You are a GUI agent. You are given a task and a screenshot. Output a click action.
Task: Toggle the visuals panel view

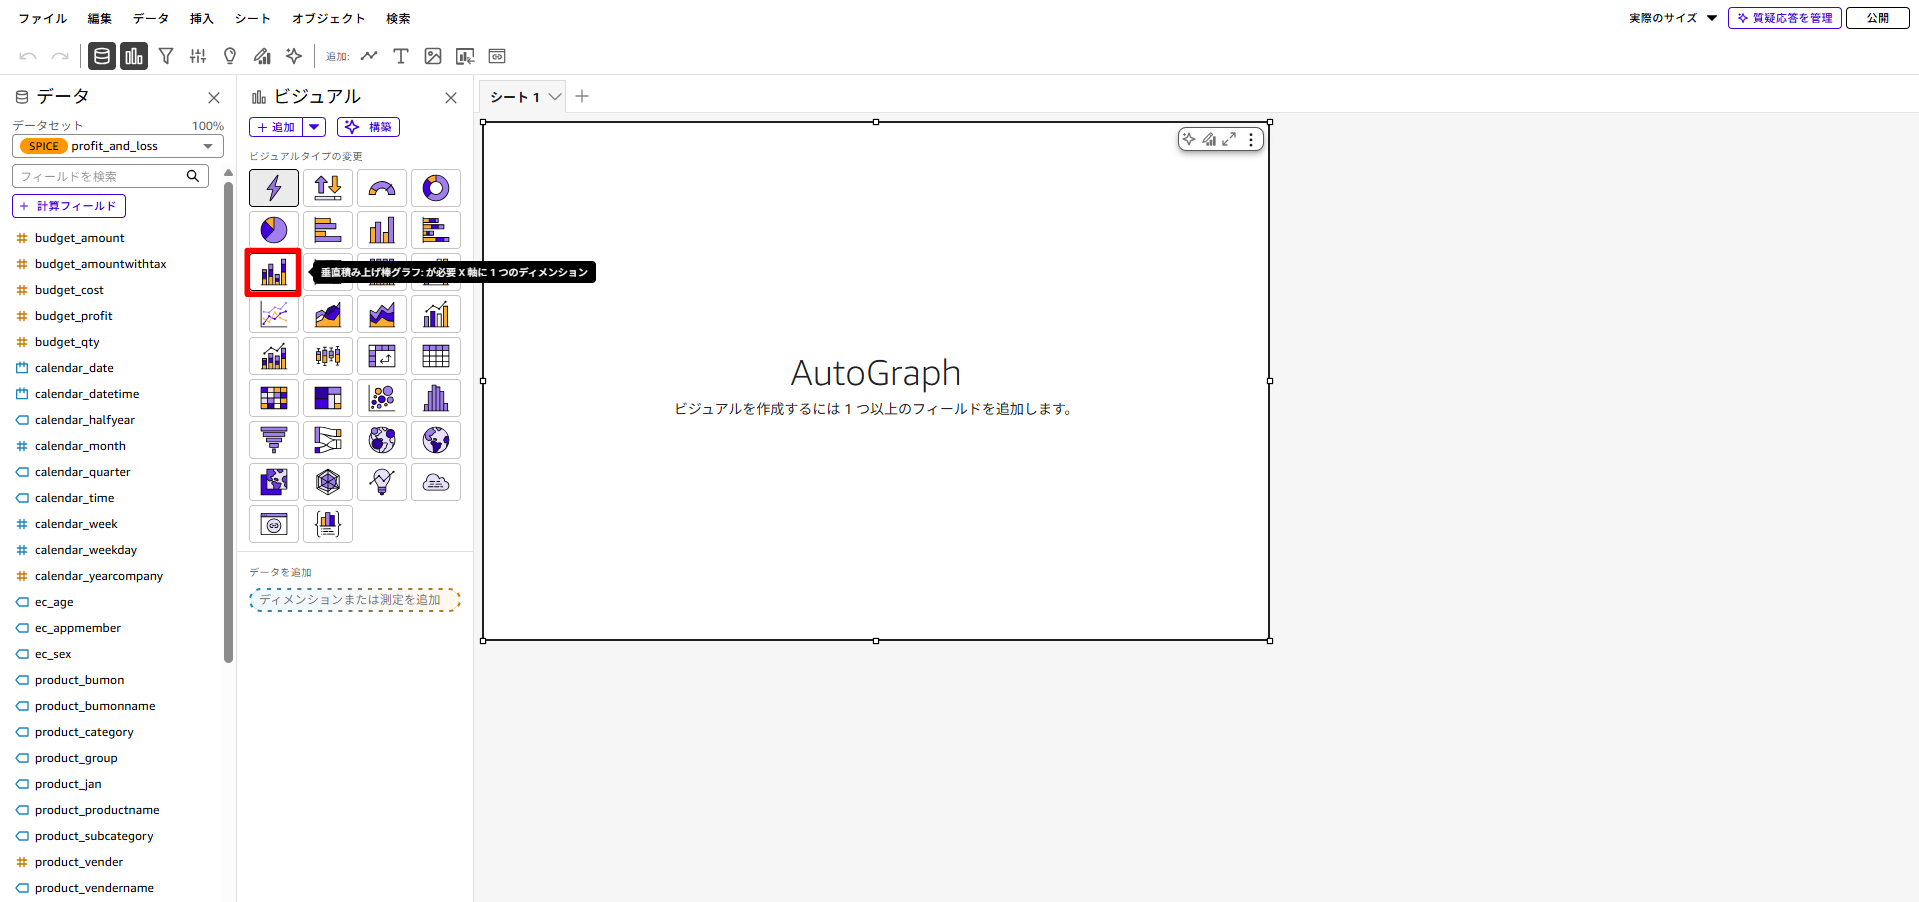click(x=133, y=56)
